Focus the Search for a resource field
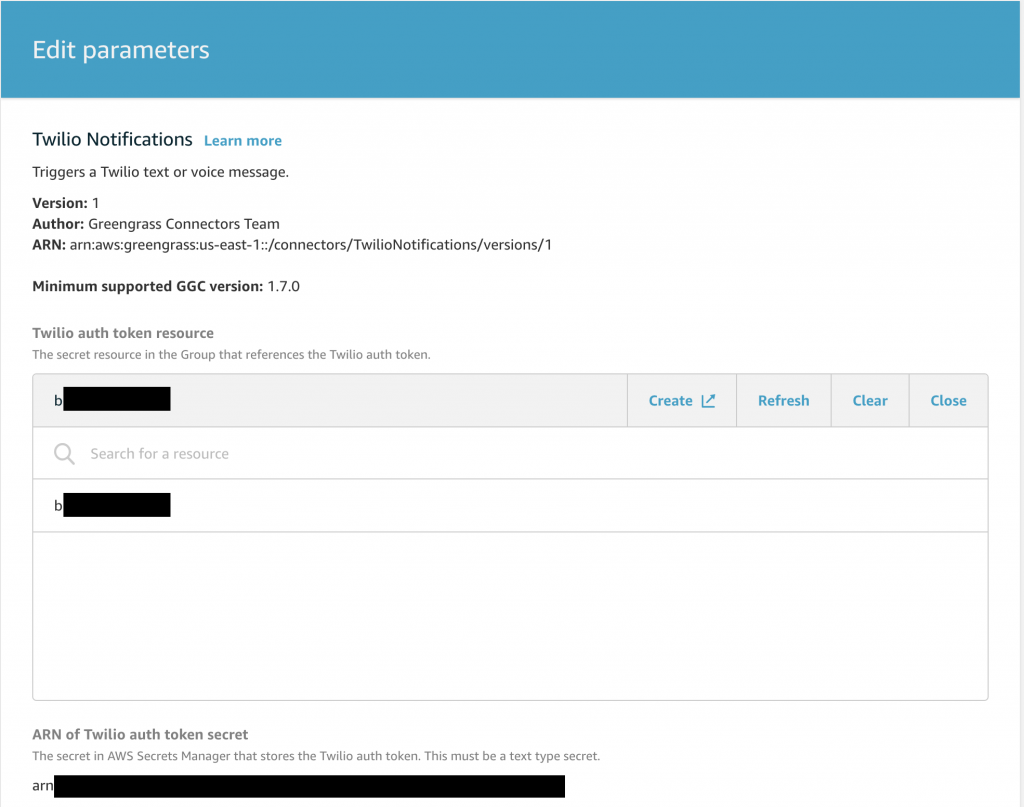The image size is (1024, 807). pos(510,453)
